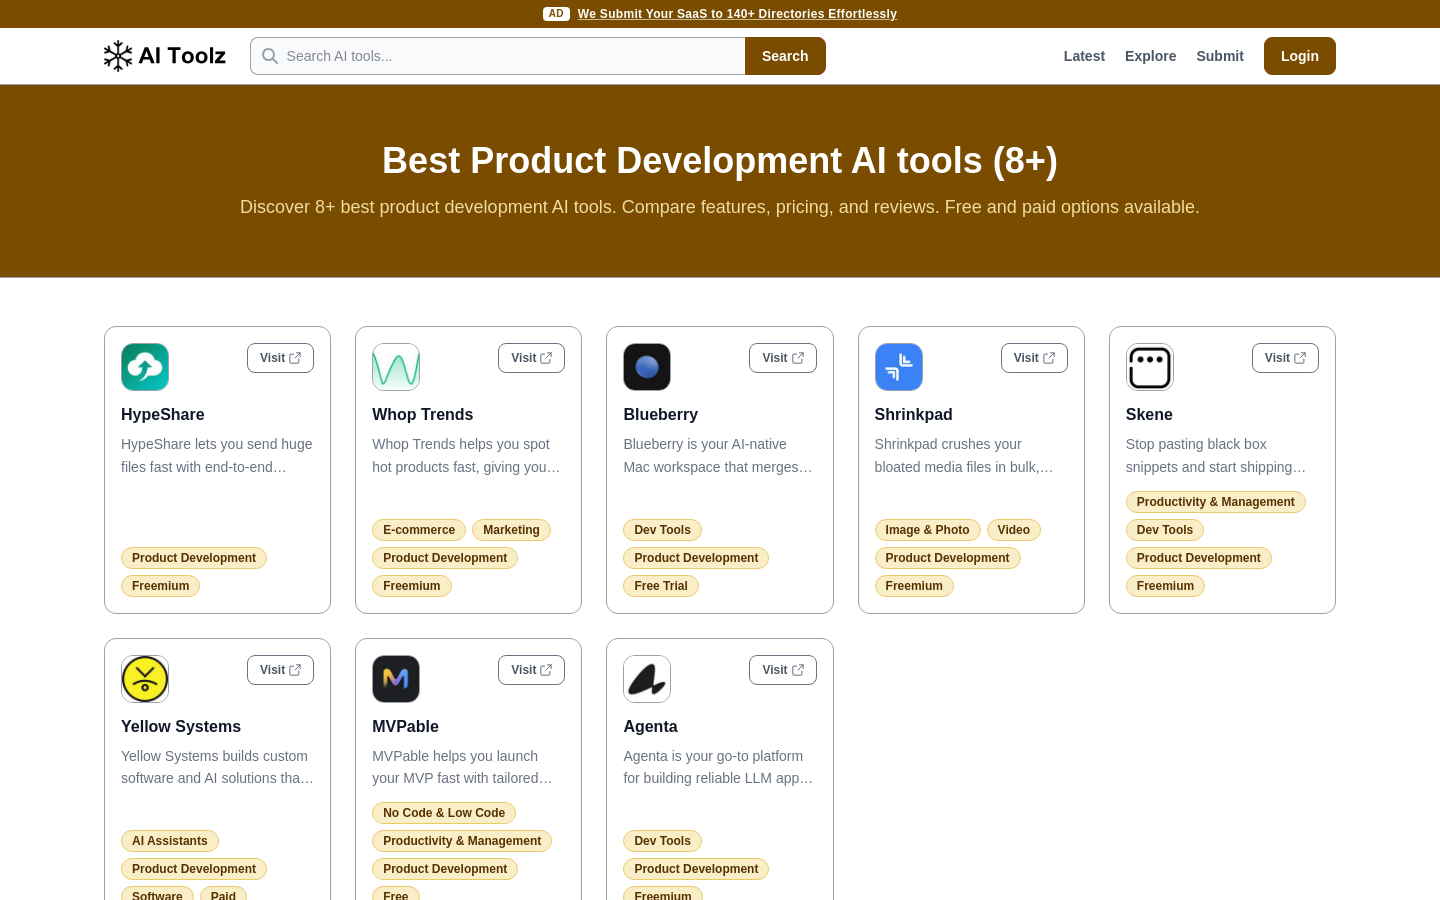Viewport: 1440px width, 900px height.
Task: Click the Agenta description text
Action: click(x=719, y=767)
